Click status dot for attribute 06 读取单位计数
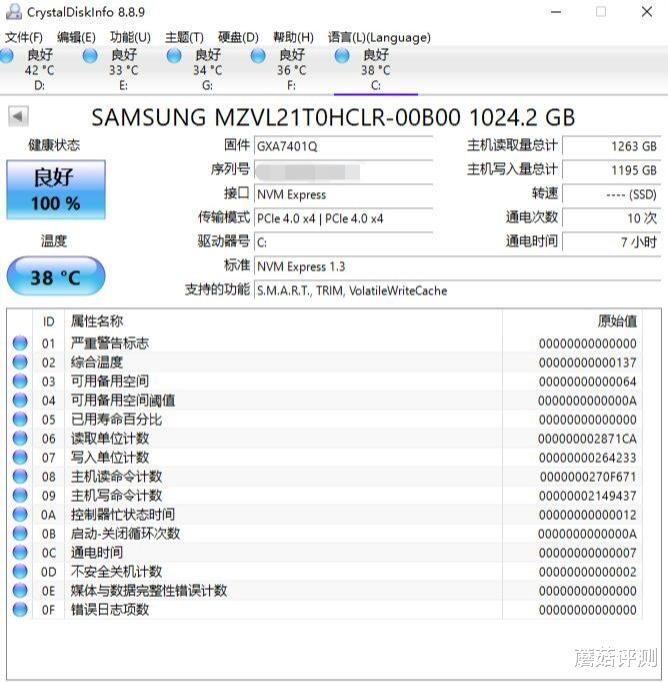Viewport: 668px width, 682px height. coord(20,438)
